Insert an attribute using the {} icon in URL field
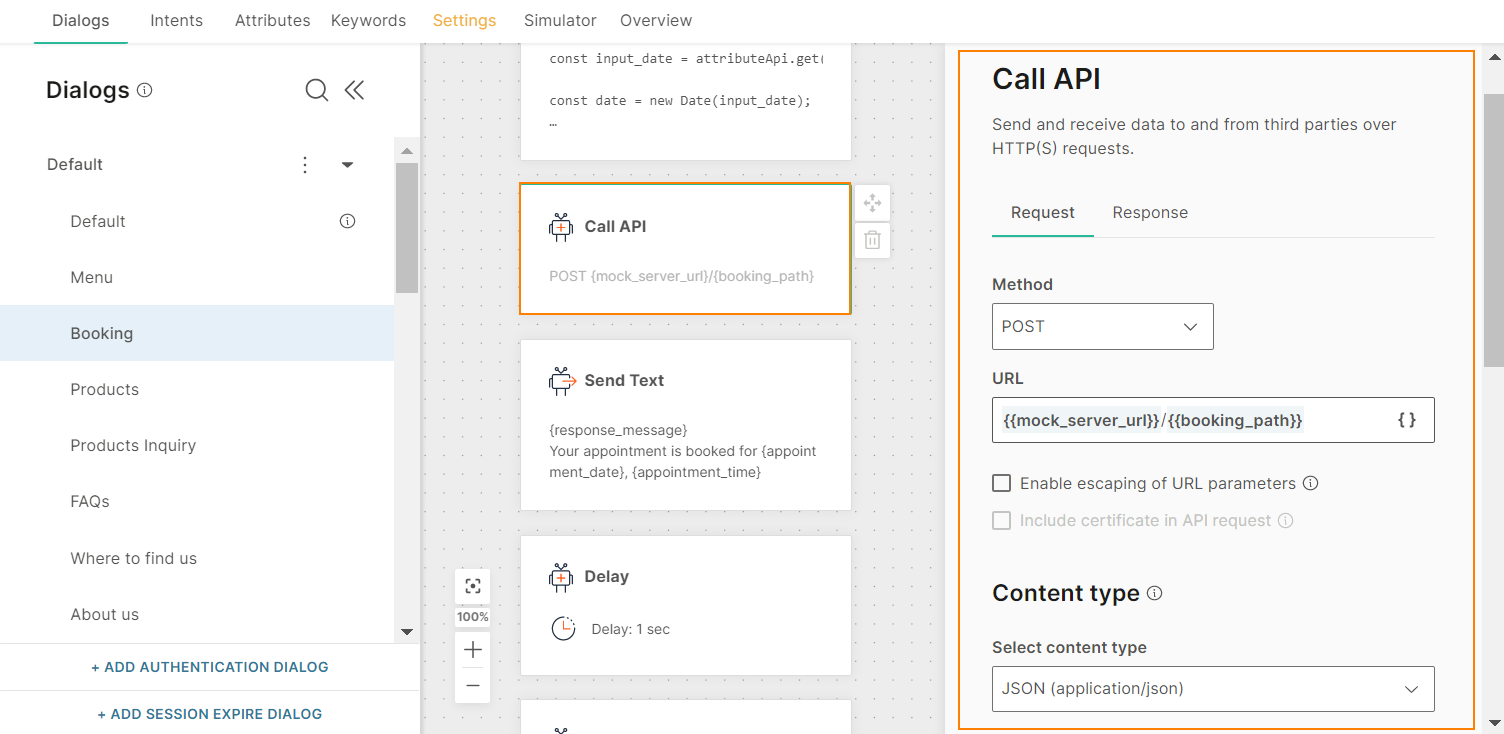The height and width of the screenshot is (734, 1504). (1407, 420)
